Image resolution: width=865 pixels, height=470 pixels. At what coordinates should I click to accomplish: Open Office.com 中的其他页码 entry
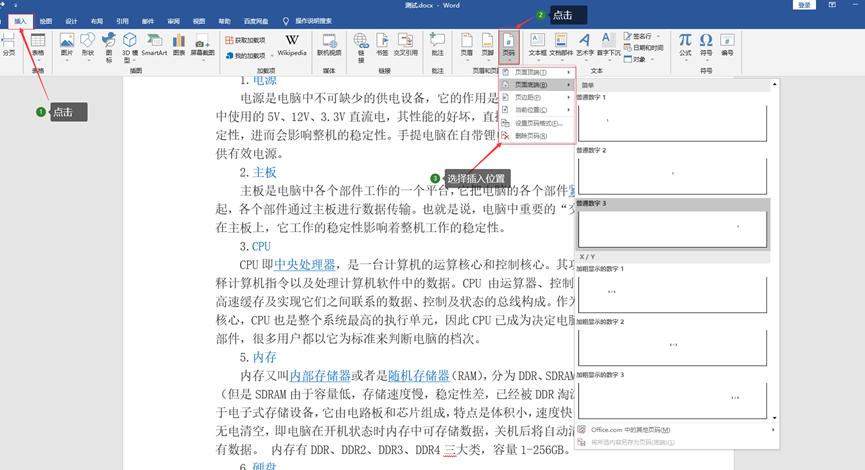pyautogui.click(x=676, y=430)
